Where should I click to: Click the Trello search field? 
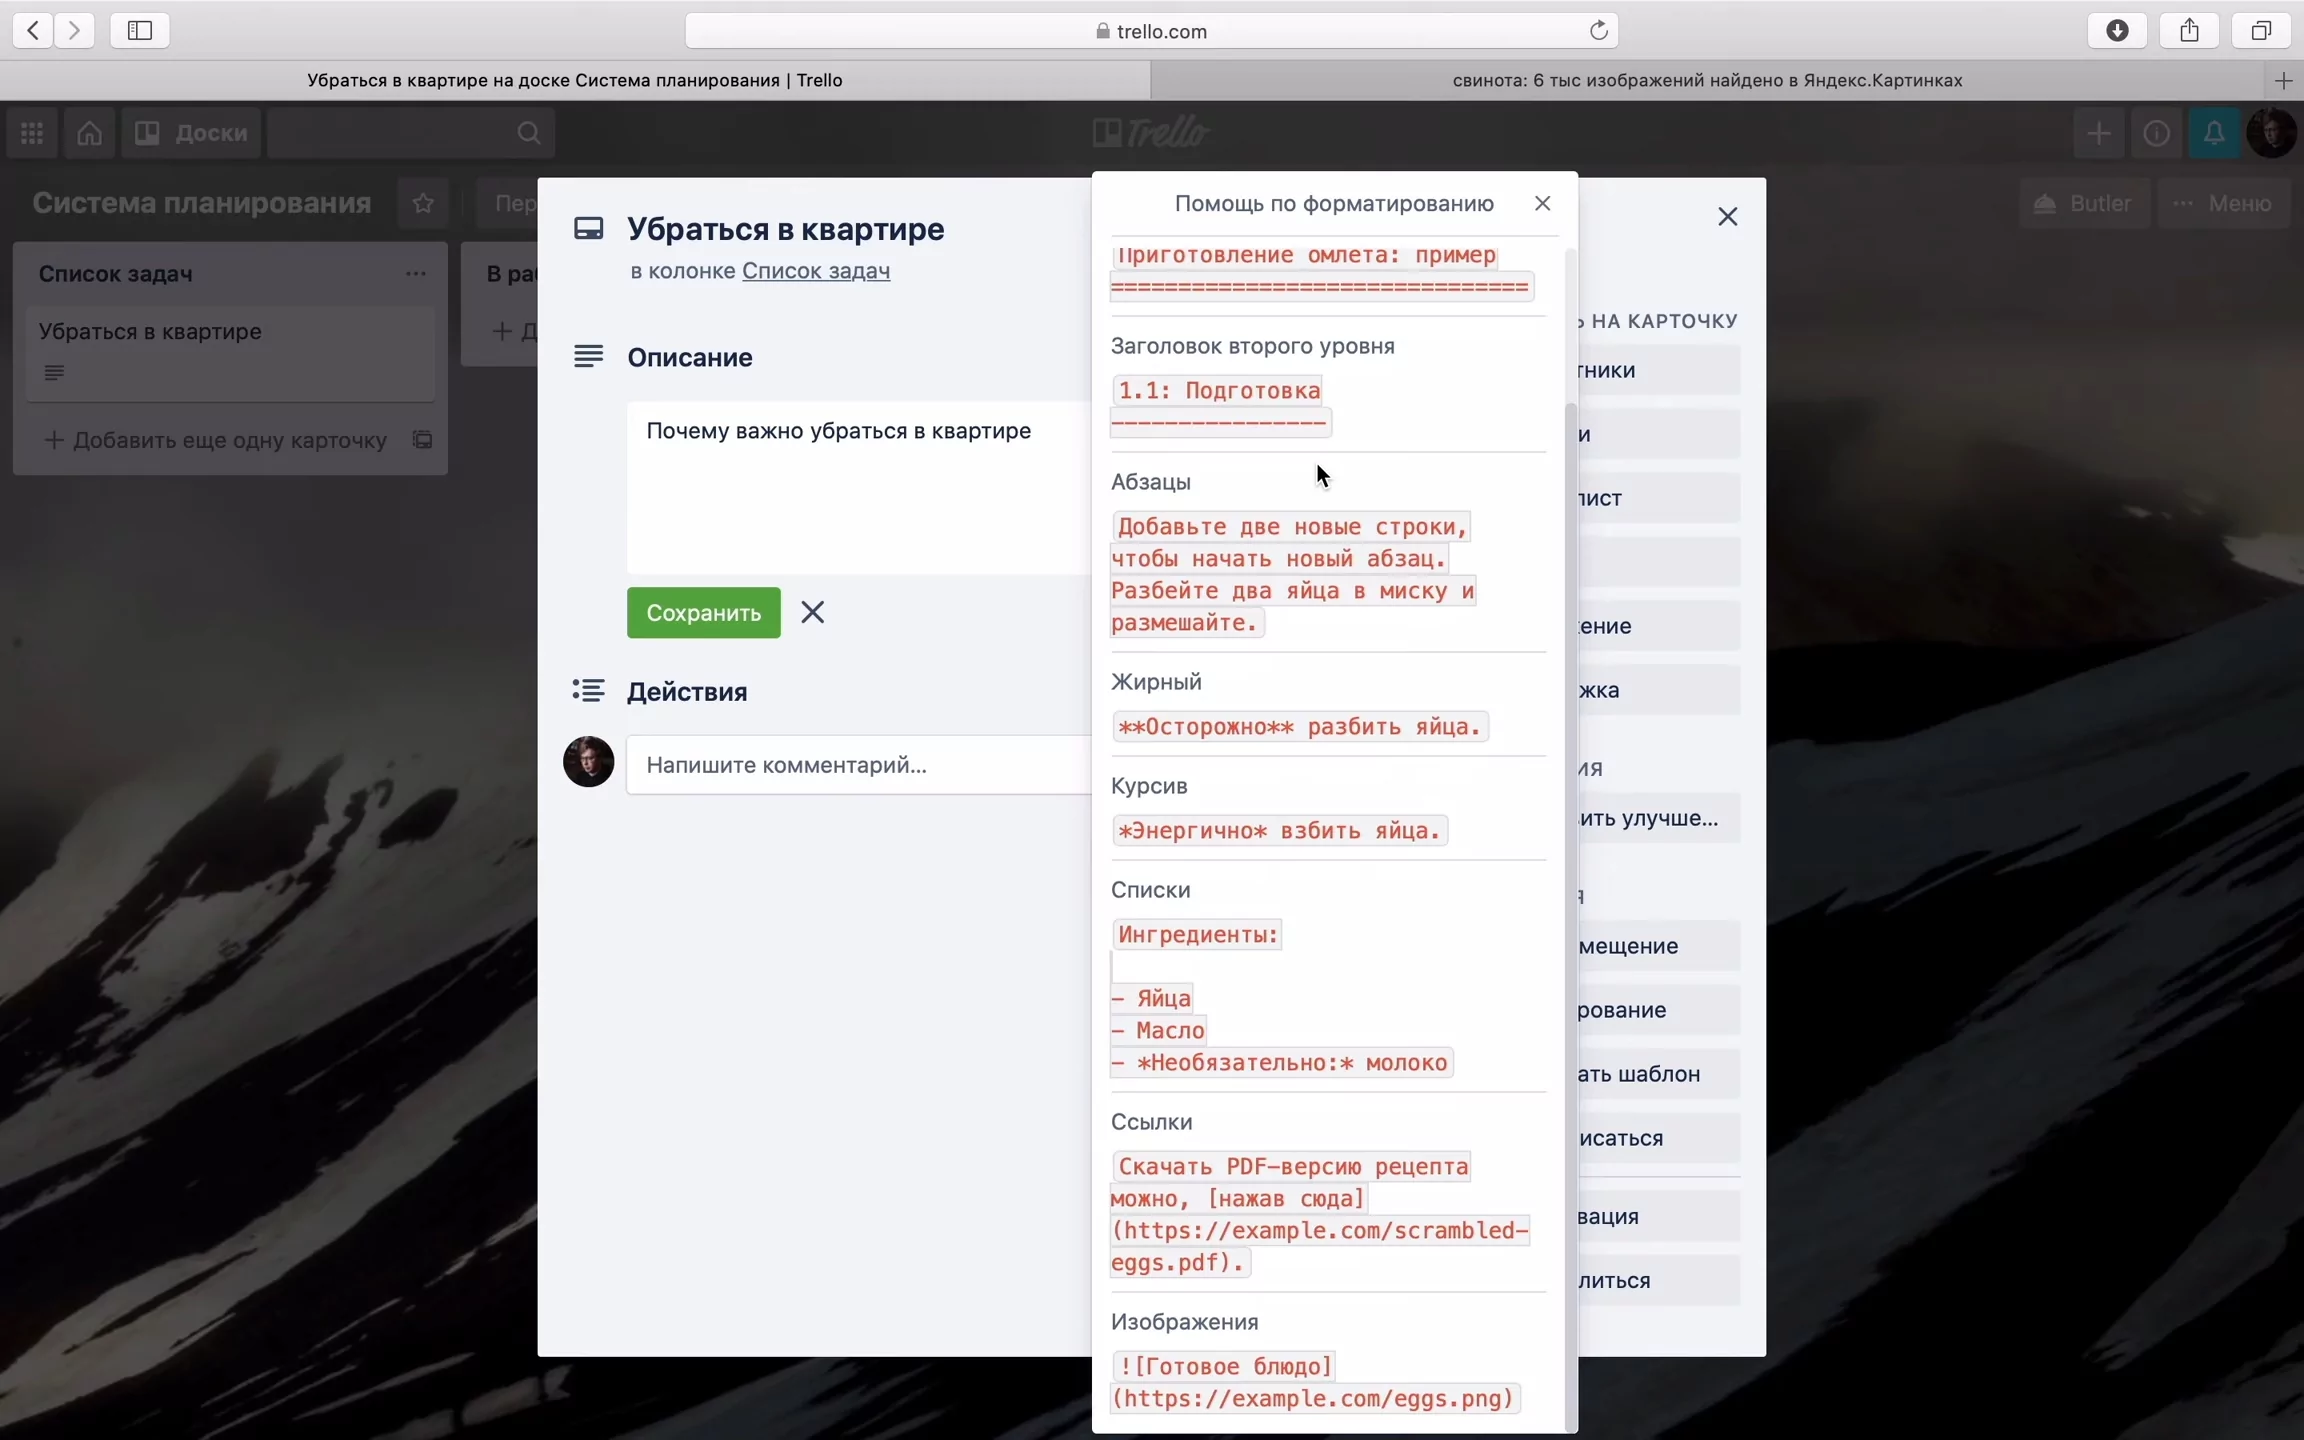point(411,132)
